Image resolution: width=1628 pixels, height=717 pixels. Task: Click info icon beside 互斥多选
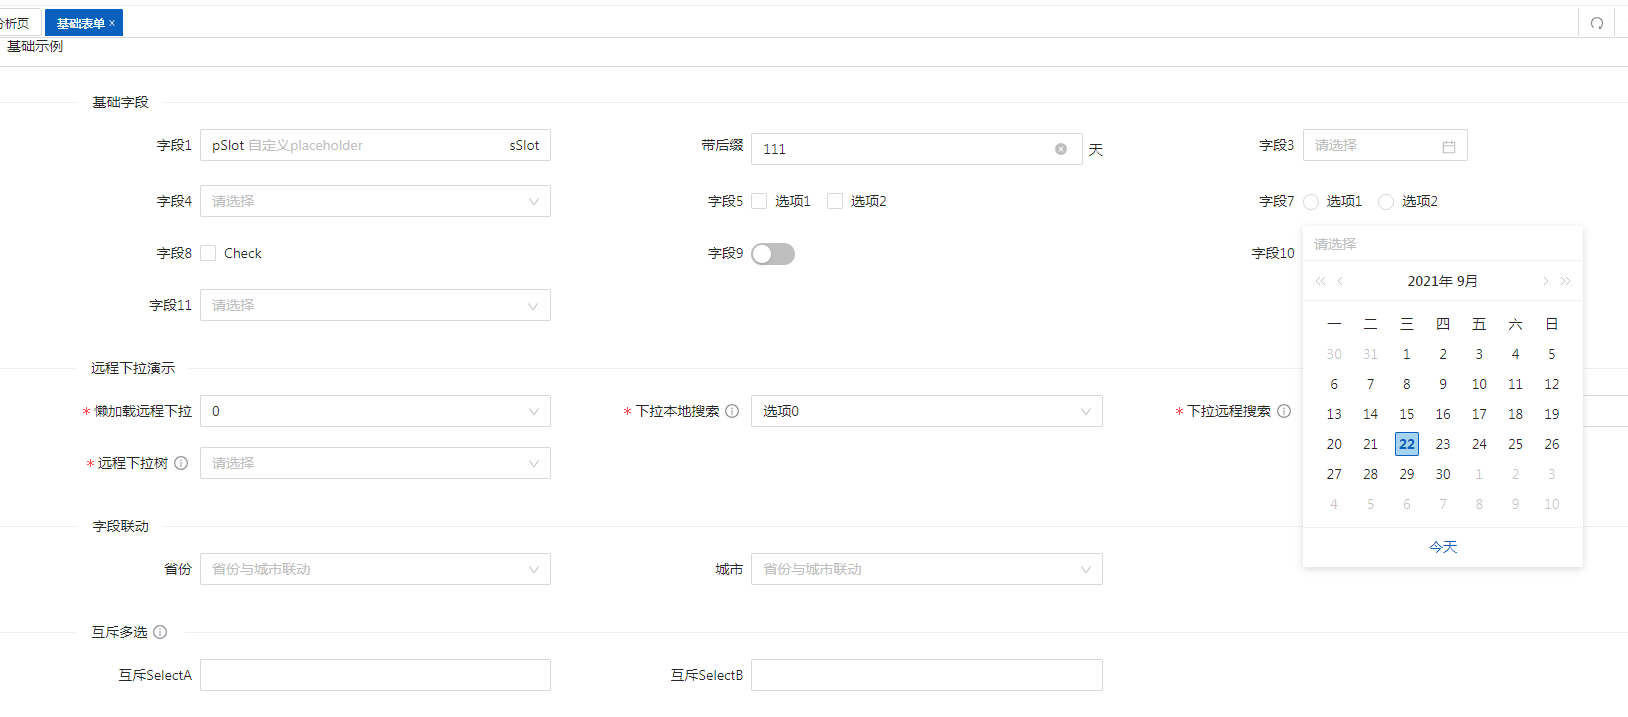pos(160,632)
